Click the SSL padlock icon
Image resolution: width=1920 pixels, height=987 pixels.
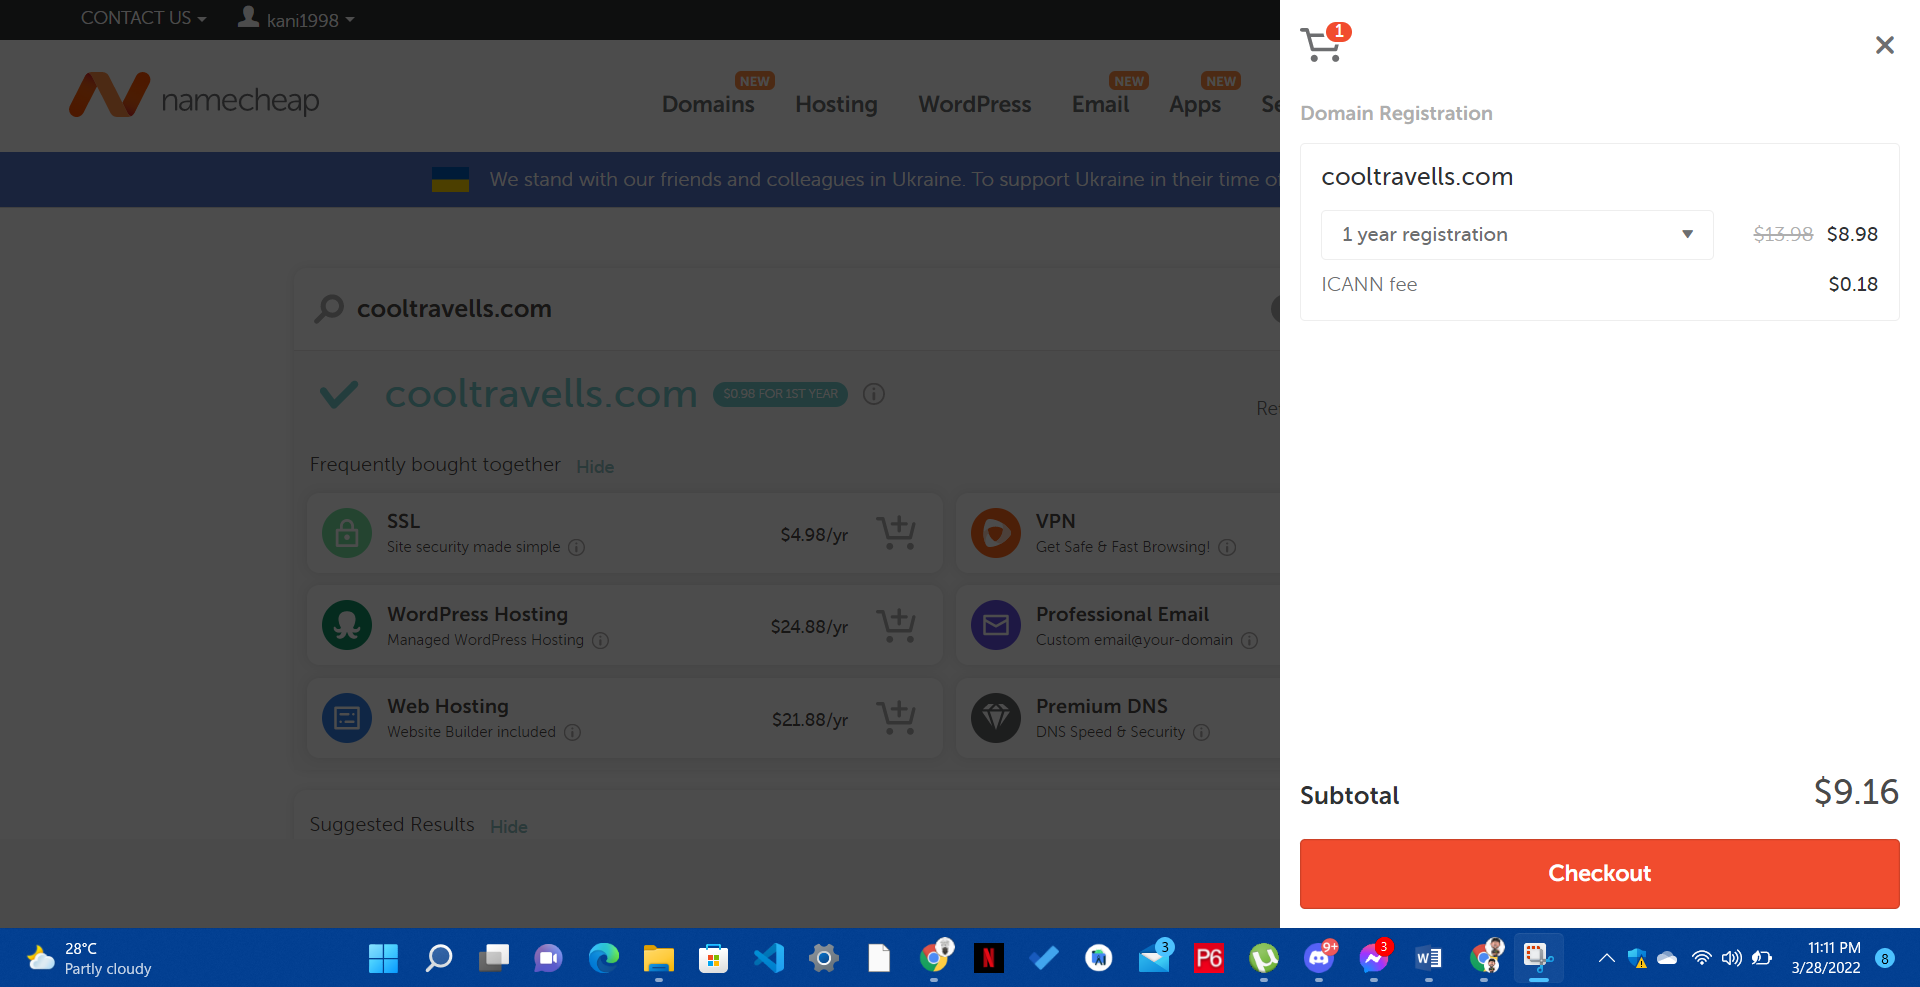click(347, 533)
